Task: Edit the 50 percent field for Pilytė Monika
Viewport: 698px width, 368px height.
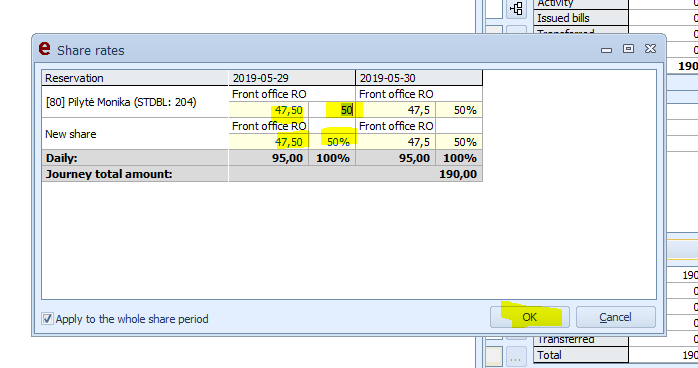Action: click(332, 110)
